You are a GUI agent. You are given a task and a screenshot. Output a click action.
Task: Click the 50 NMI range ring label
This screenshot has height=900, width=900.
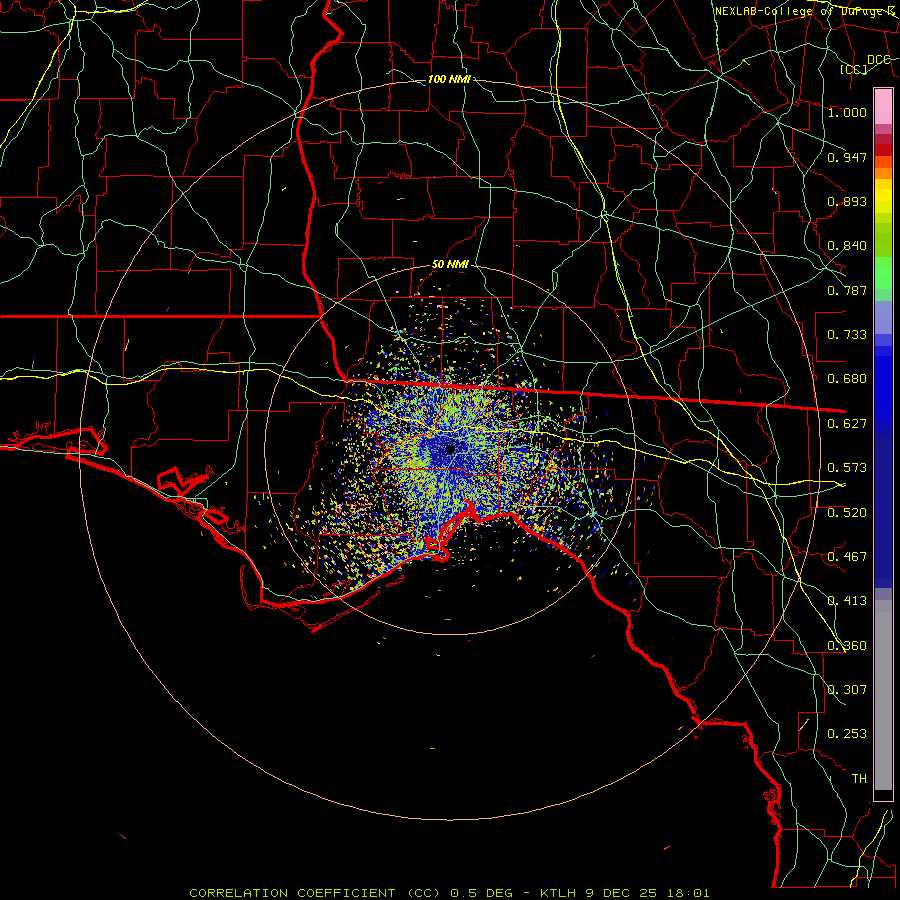450,265
